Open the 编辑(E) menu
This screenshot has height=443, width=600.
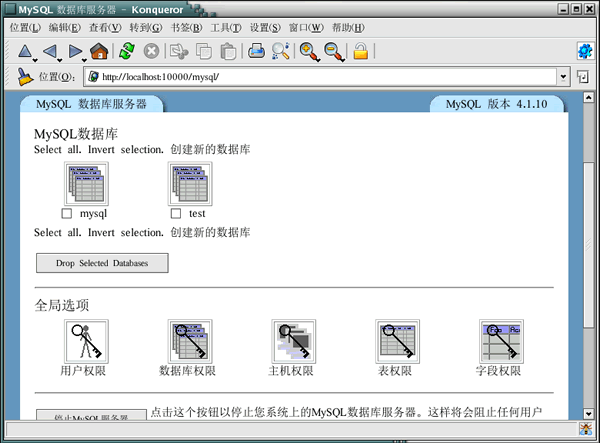pos(65,28)
